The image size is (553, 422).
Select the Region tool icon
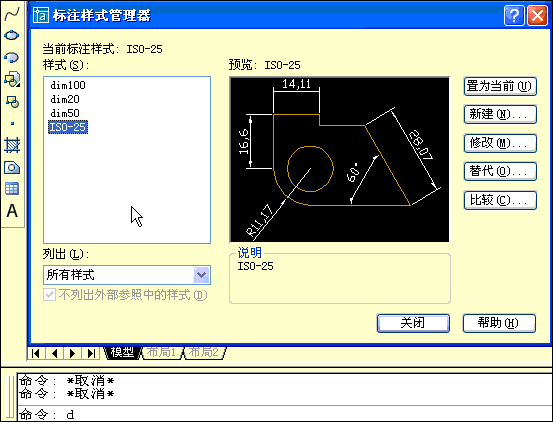tap(12, 167)
